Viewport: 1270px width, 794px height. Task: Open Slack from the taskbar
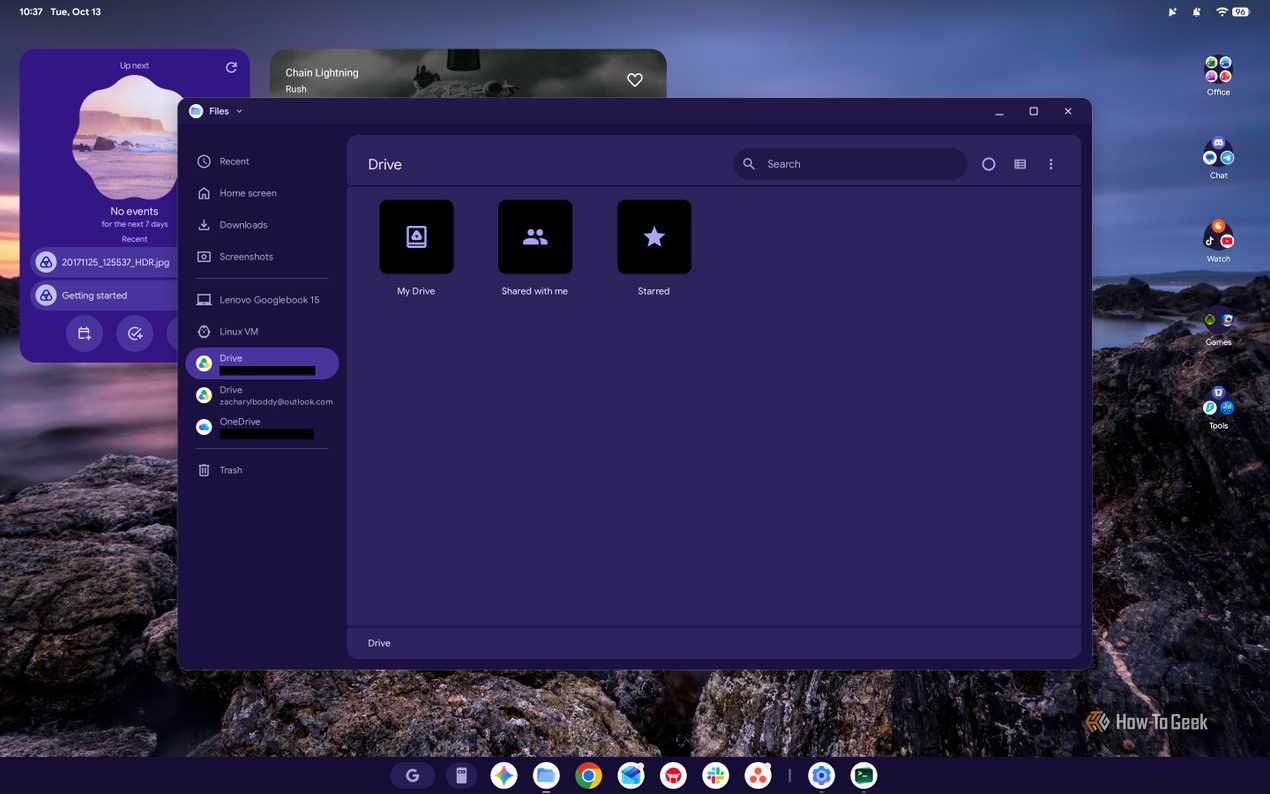(x=715, y=775)
